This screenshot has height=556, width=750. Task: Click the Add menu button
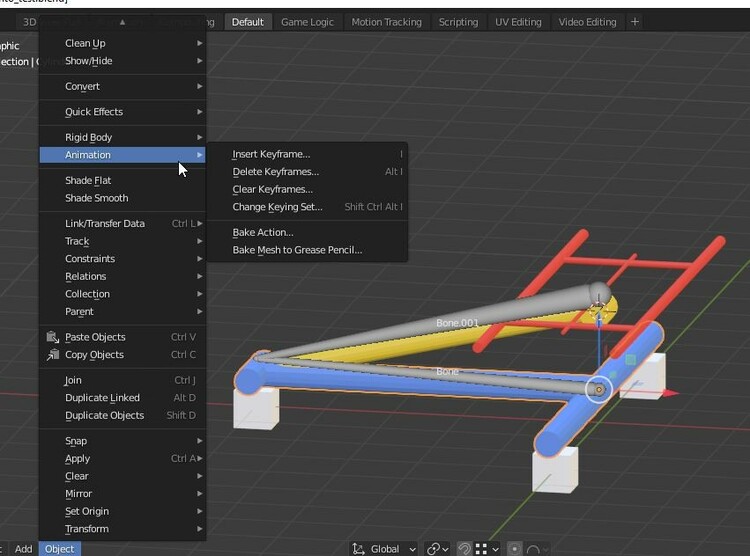pos(23,548)
